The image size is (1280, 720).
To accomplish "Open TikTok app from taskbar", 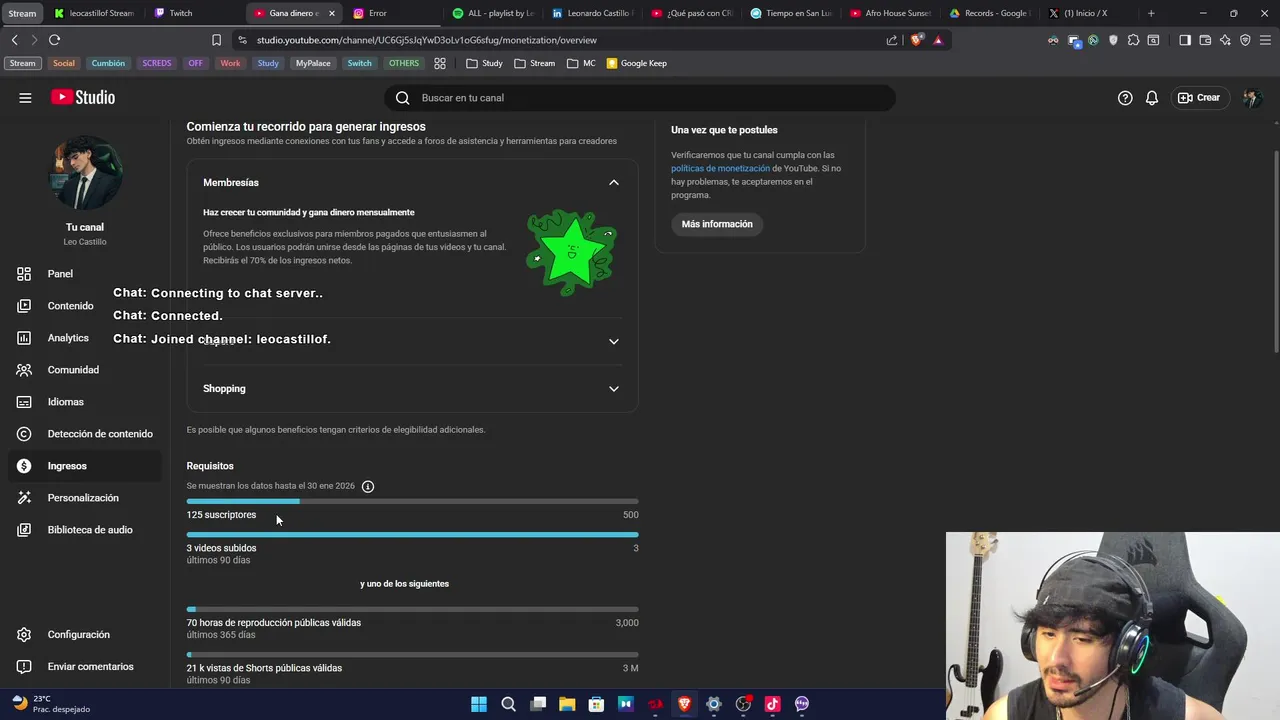I will [x=772, y=704].
